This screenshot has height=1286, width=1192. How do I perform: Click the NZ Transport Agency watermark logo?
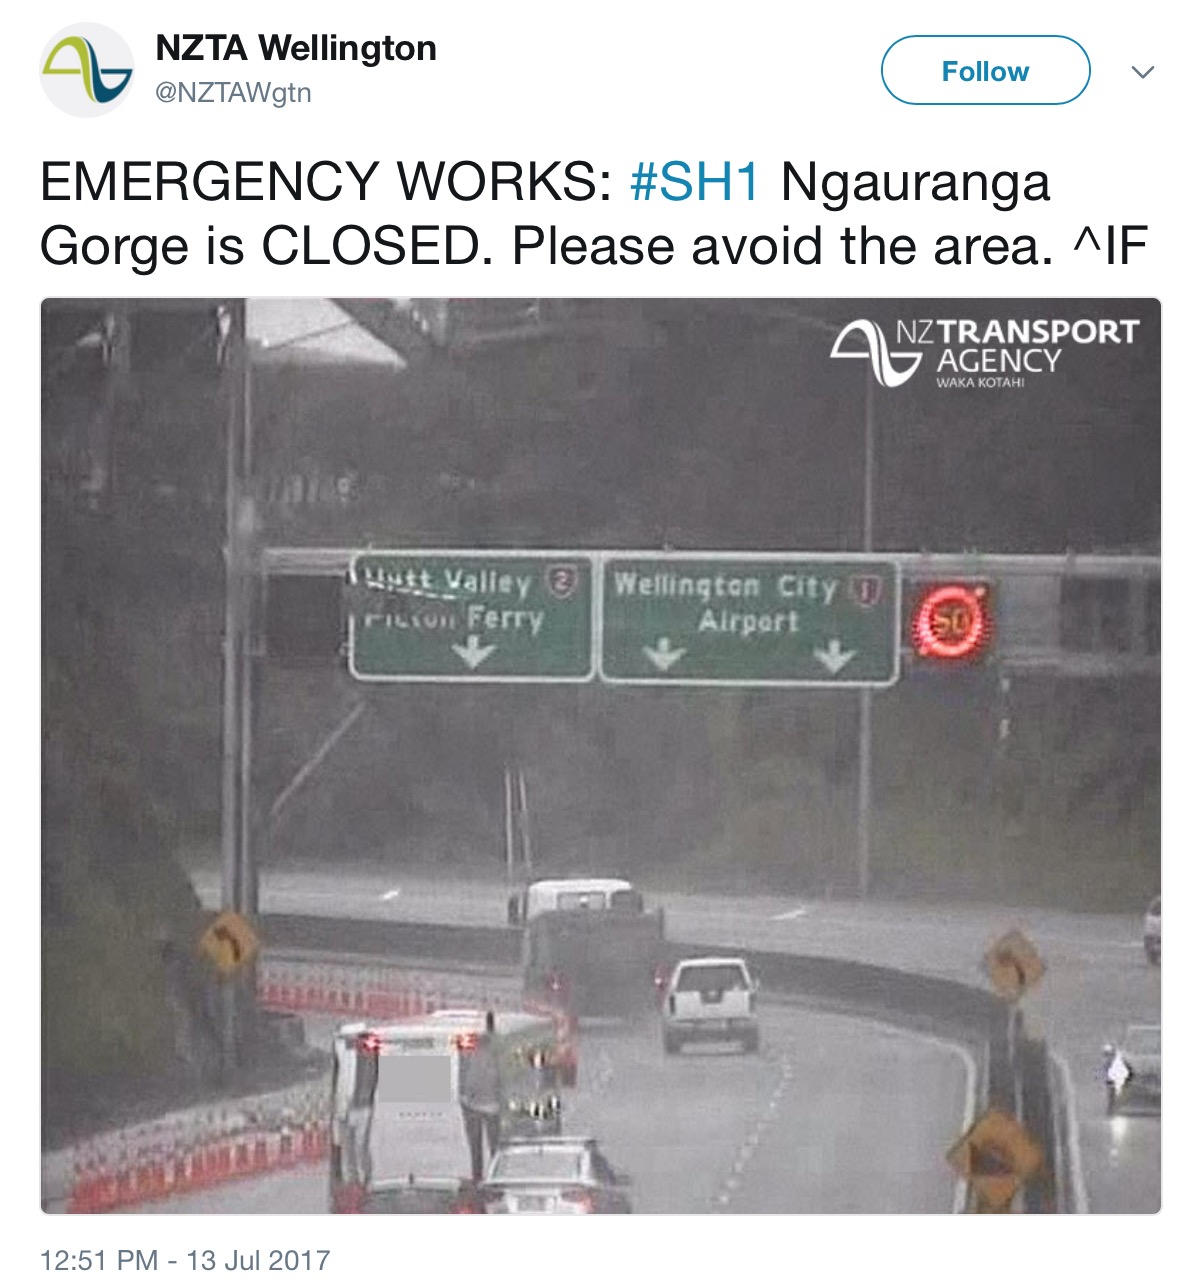click(984, 353)
